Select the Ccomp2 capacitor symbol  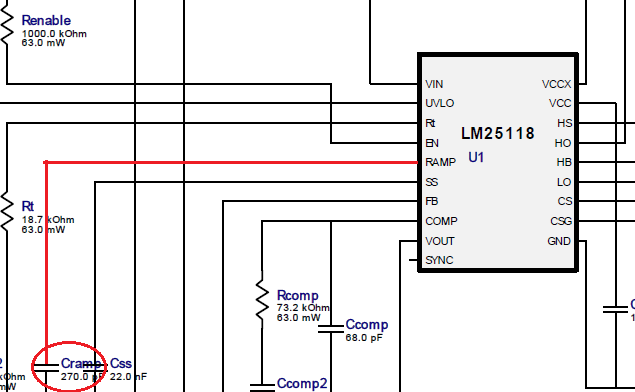(x=262, y=388)
